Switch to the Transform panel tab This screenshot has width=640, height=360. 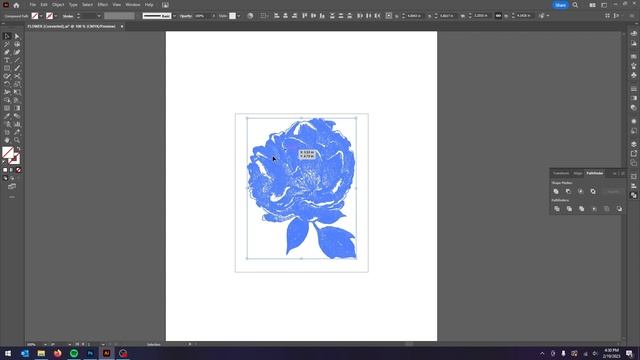pos(561,173)
